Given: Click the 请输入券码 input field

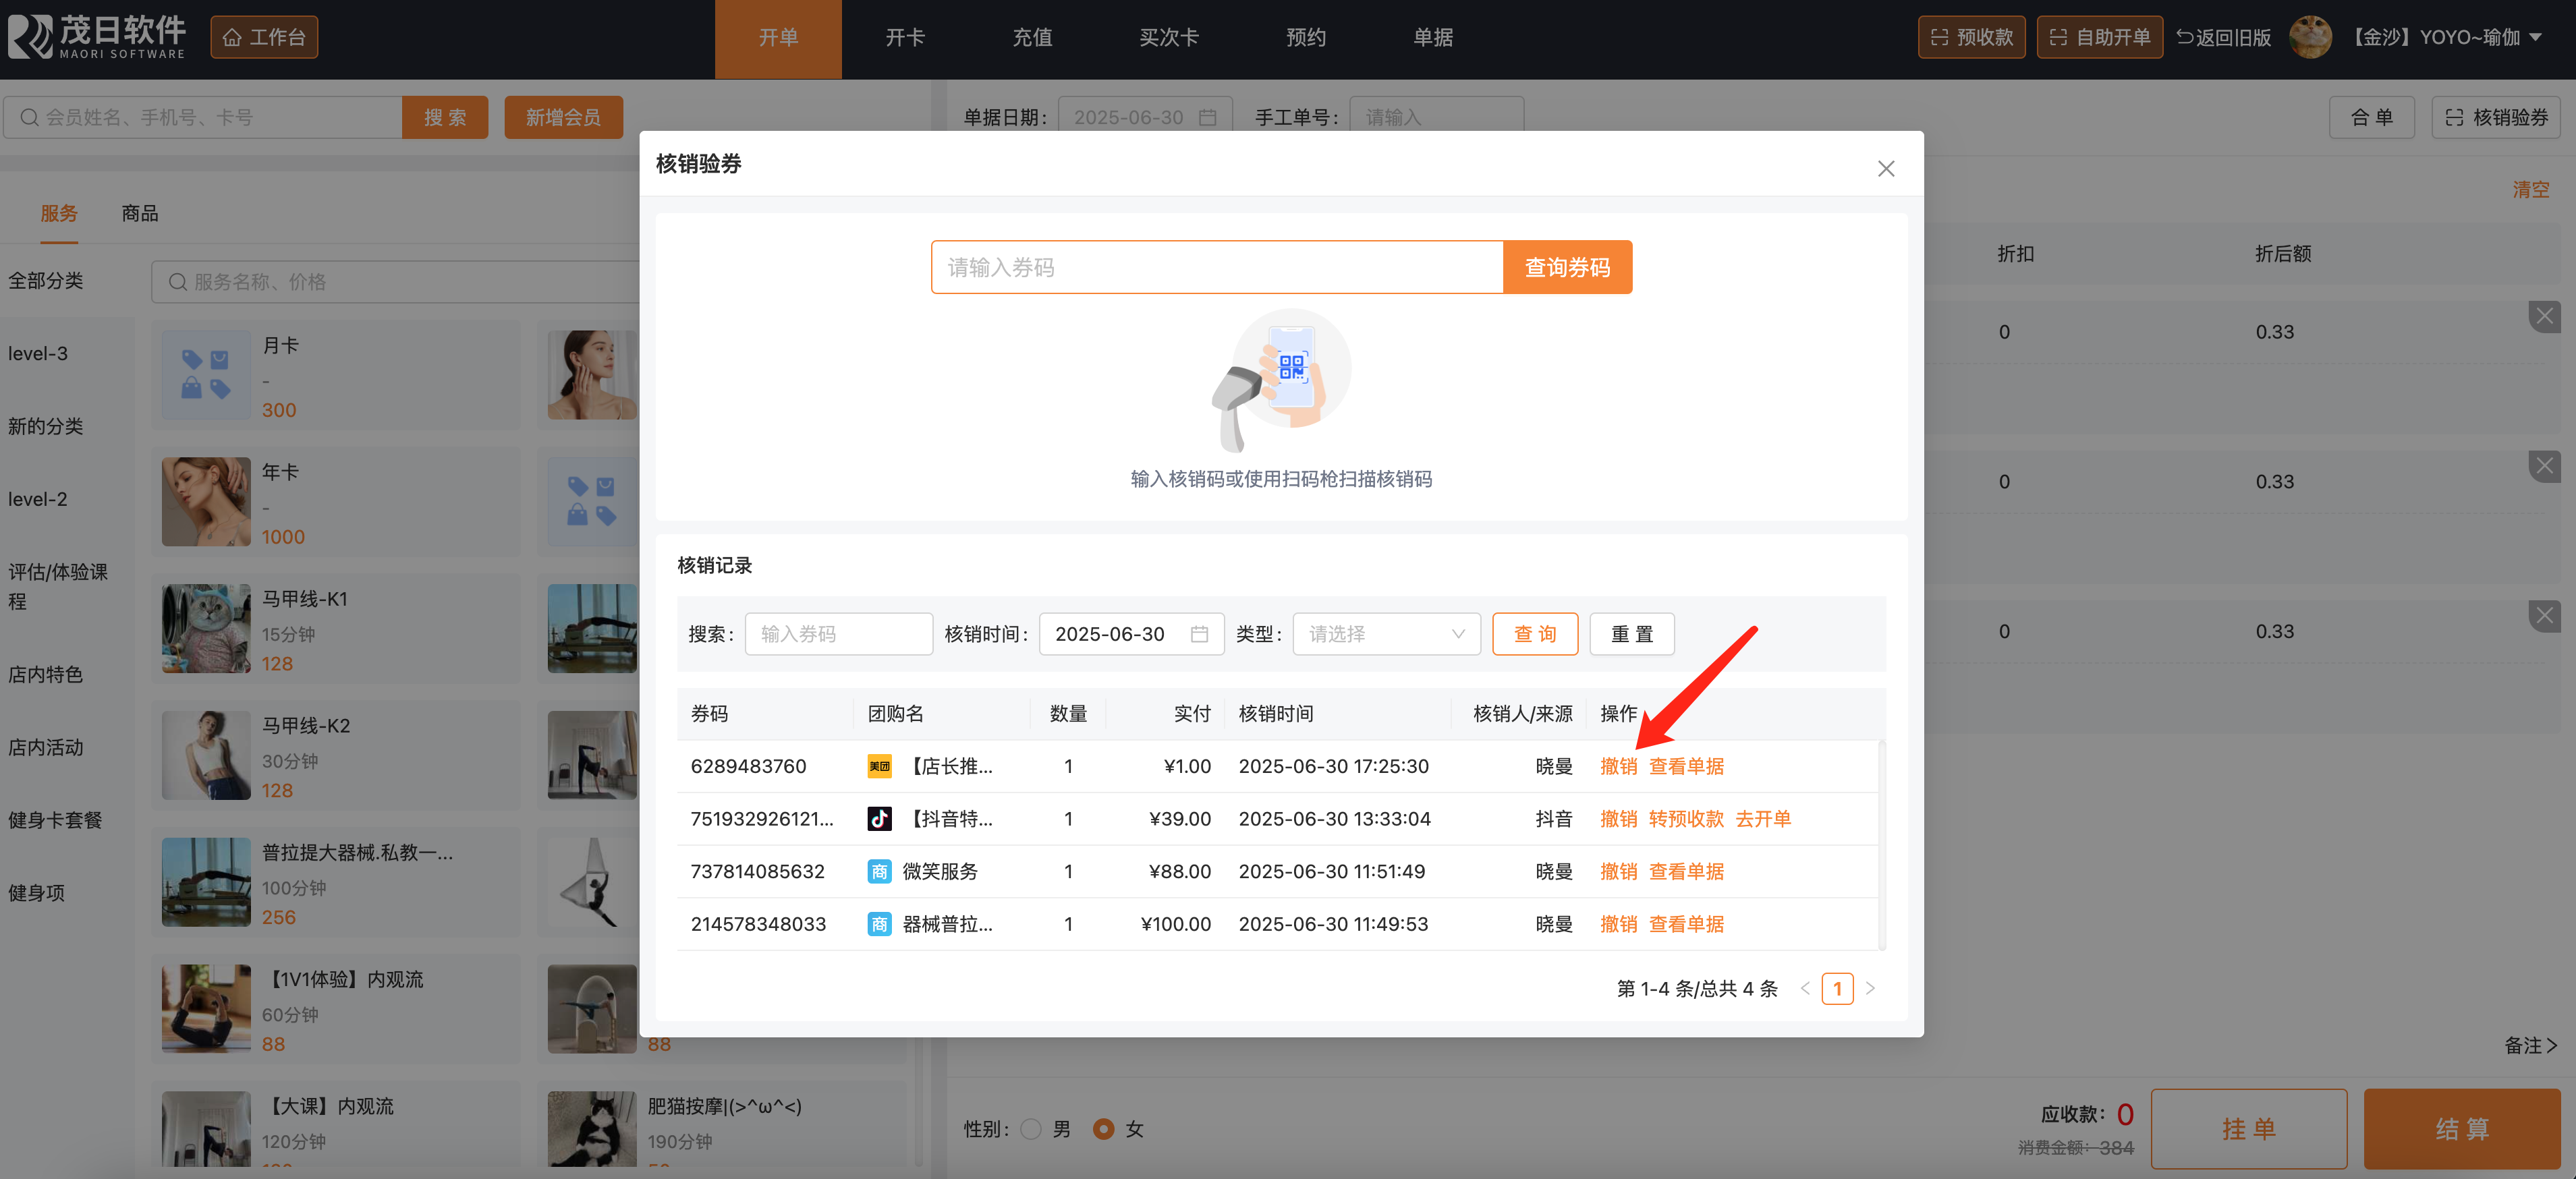Looking at the screenshot, I should point(1216,267).
